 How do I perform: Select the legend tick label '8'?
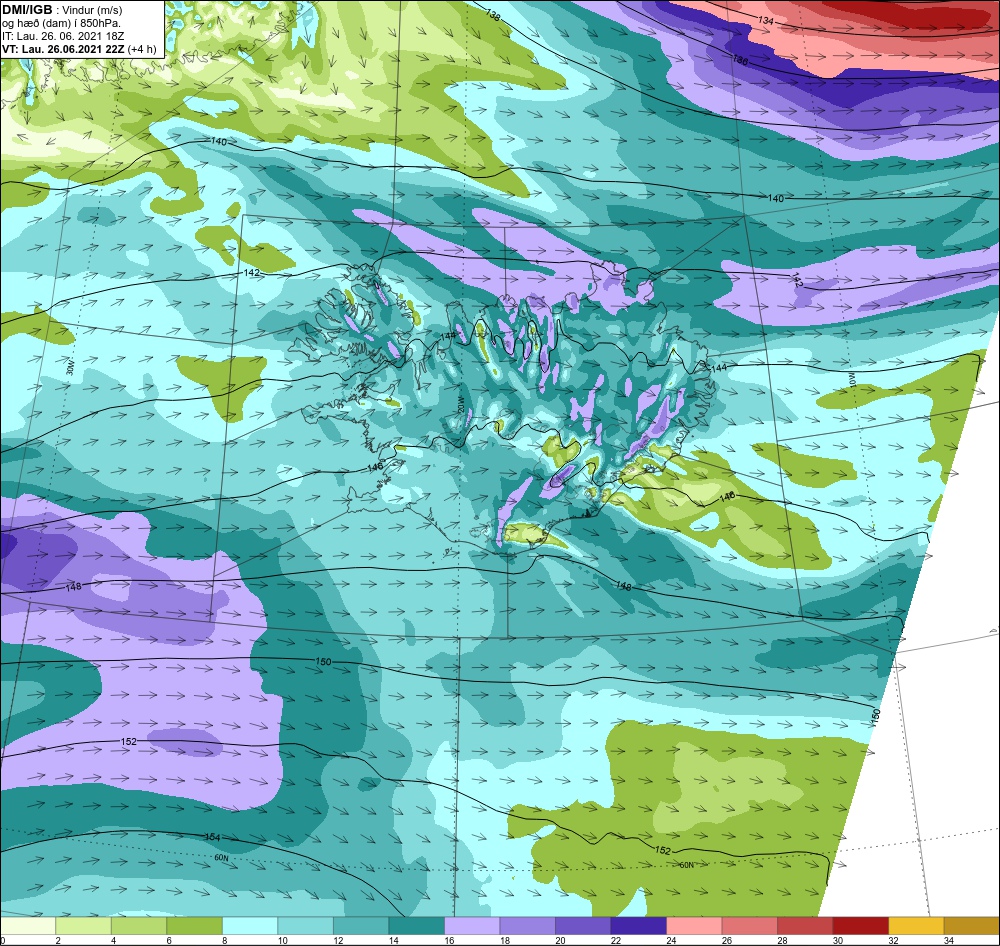pyautogui.click(x=225, y=940)
